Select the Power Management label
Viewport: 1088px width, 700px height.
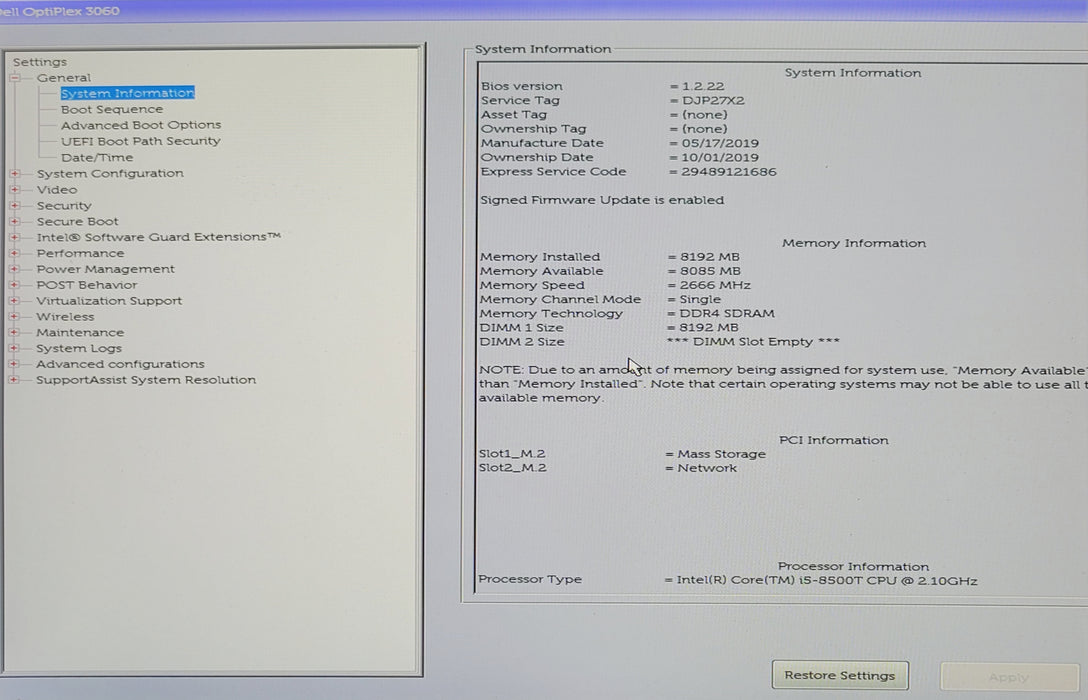pos(105,269)
